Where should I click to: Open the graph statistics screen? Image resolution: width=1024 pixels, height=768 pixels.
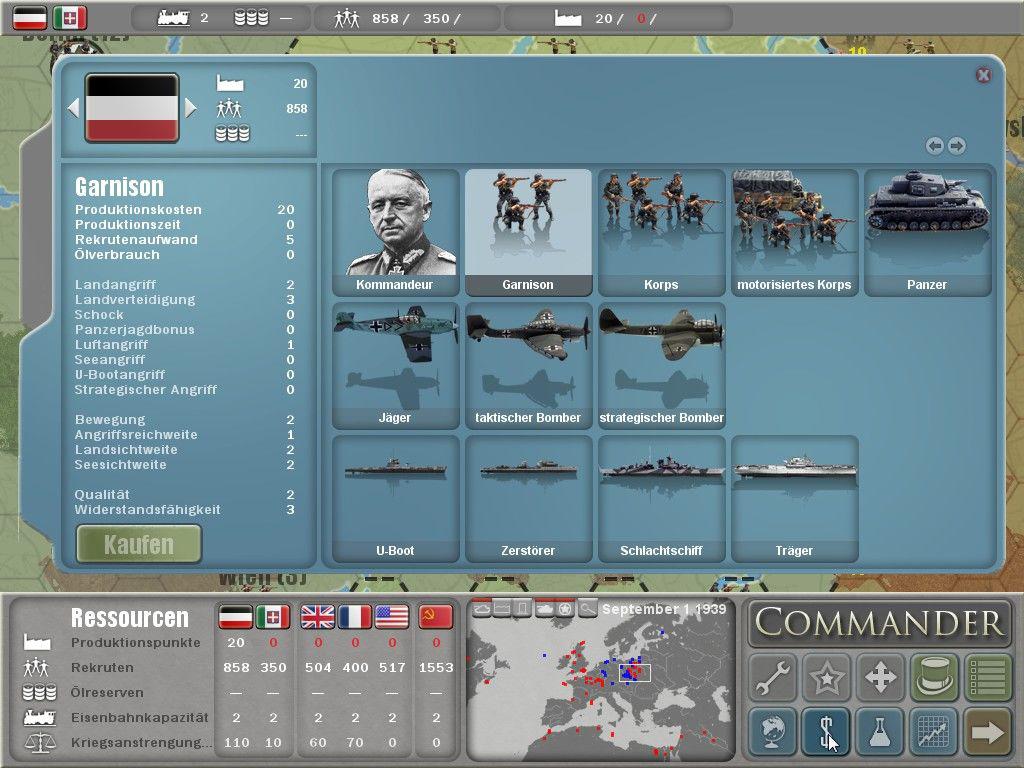coord(935,731)
